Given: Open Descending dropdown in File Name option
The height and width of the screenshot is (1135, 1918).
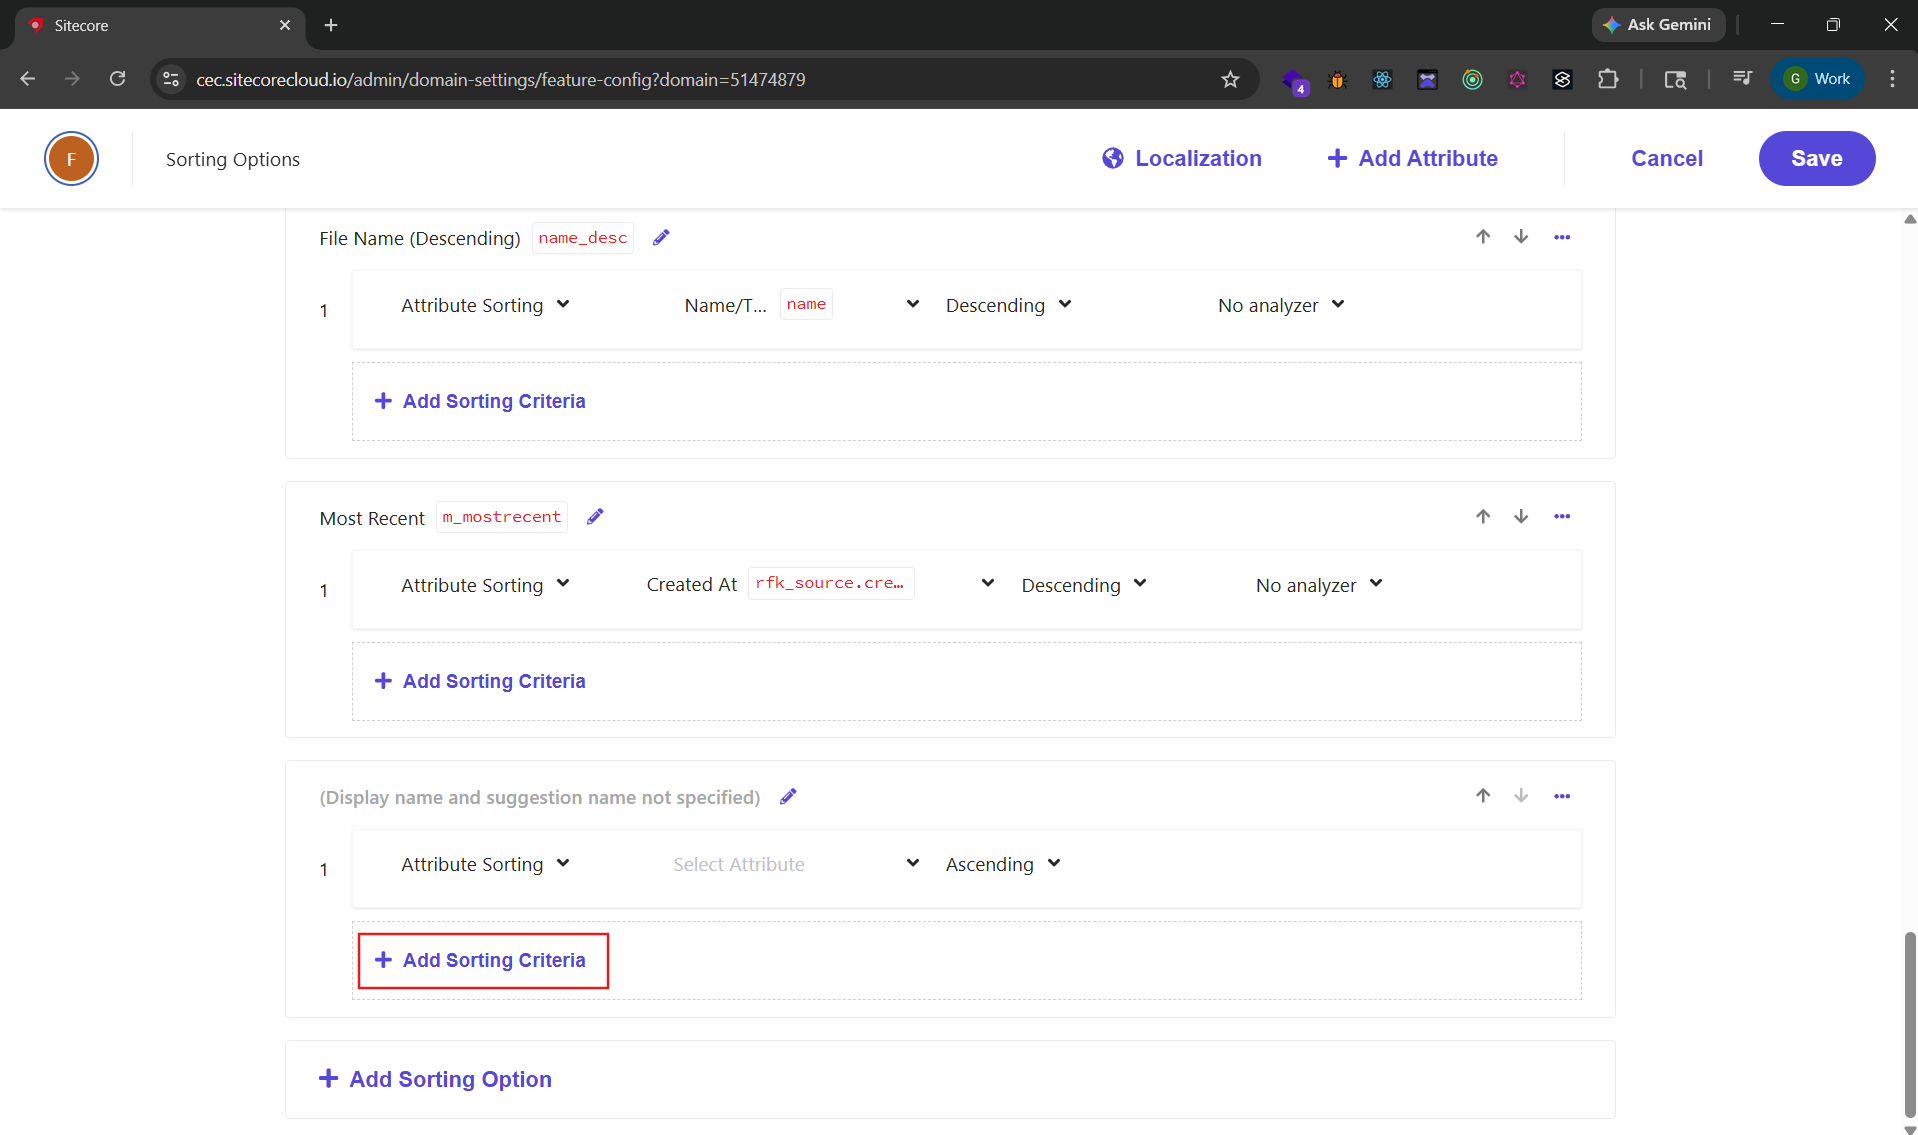Looking at the screenshot, I should [x=1008, y=305].
